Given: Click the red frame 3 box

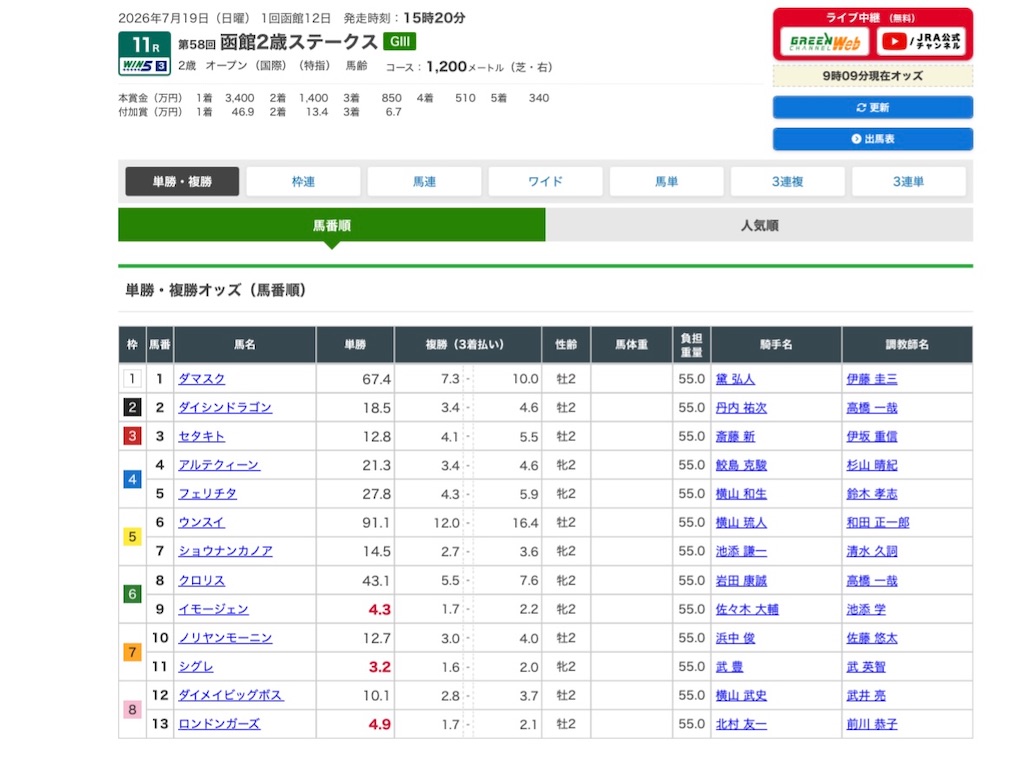Looking at the screenshot, I should pyautogui.click(x=132, y=436).
